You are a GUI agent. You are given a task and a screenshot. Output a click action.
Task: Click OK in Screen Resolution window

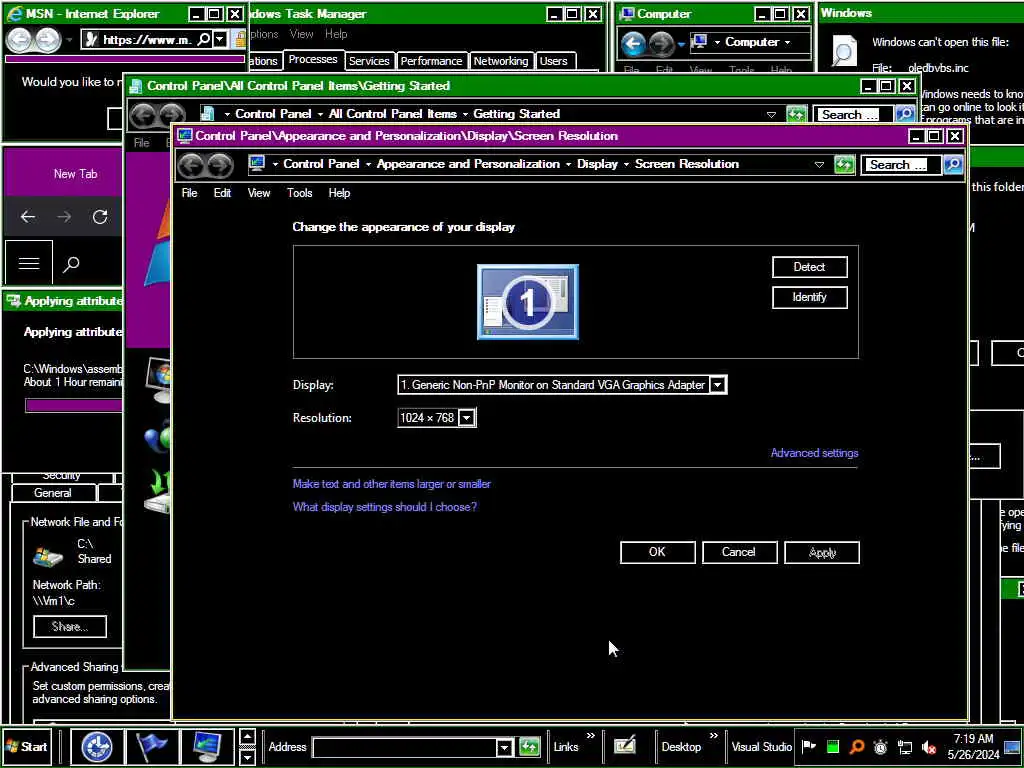coord(657,552)
